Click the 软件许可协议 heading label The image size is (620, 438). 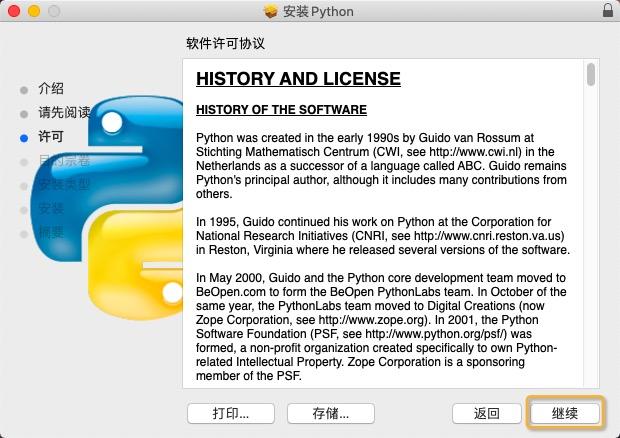[225, 43]
